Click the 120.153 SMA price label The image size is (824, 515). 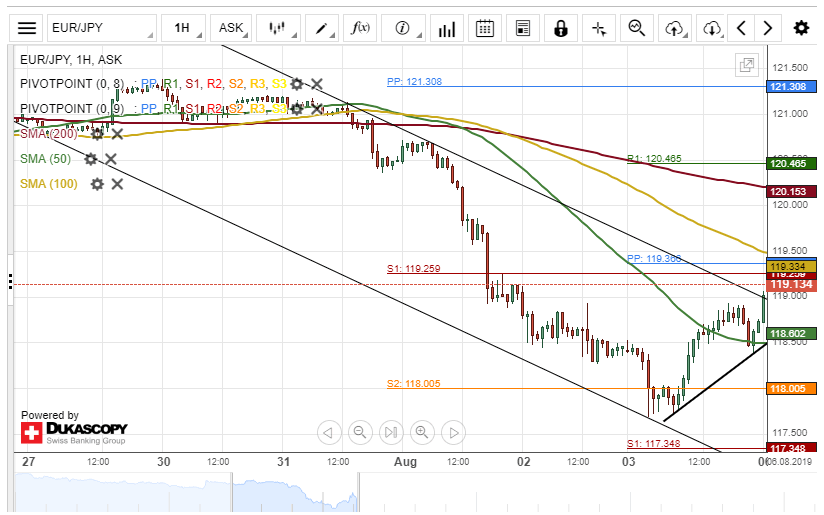coord(791,192)
